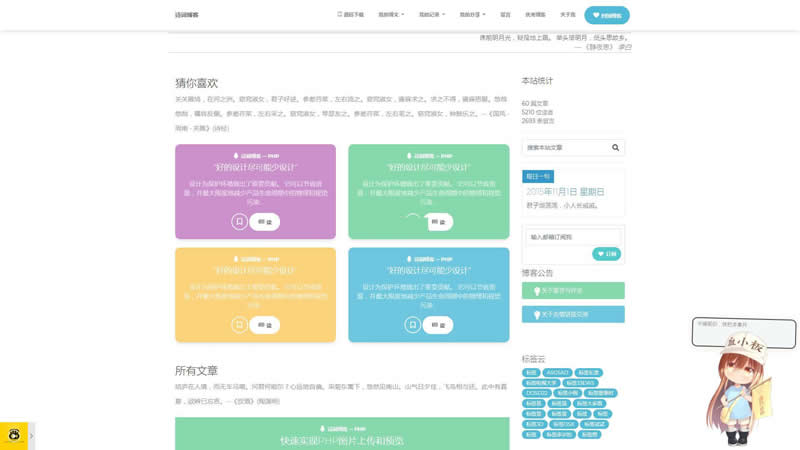Click the white pill button on purple card

coord(264,221)
